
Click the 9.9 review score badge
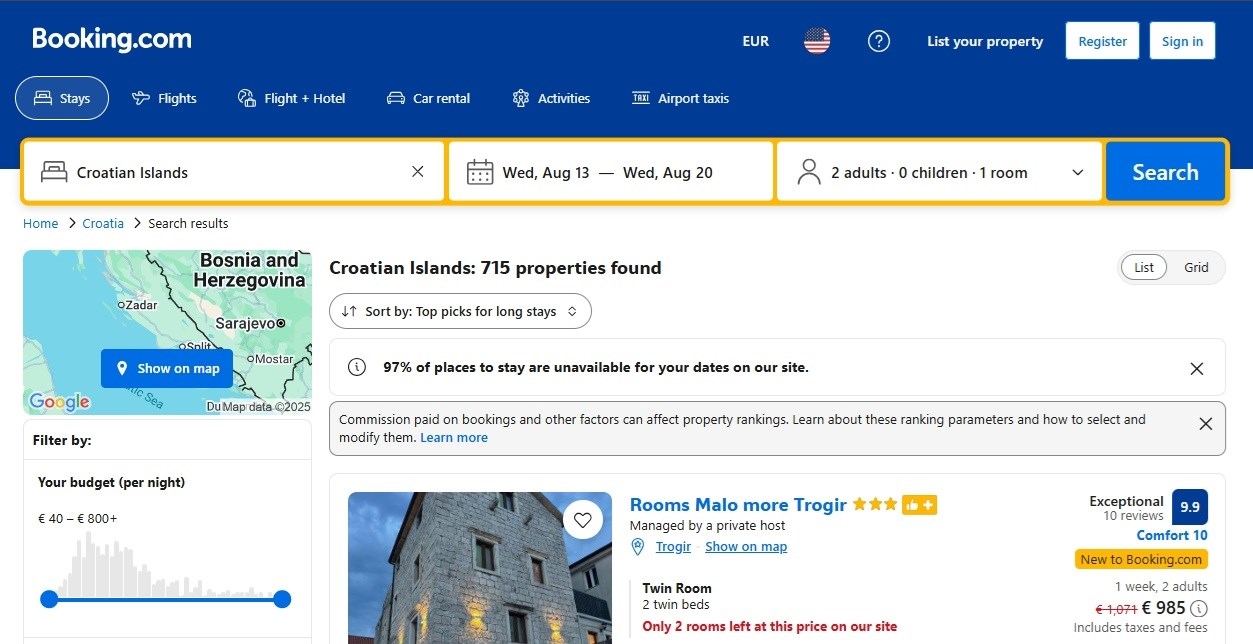[x=1190, y=507]
